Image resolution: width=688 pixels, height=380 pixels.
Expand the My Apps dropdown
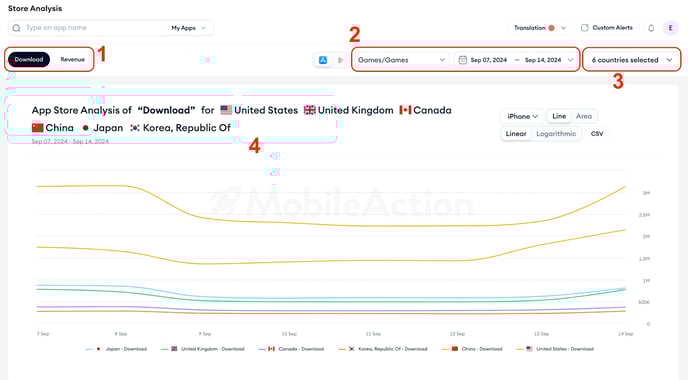[x=188, y=28]
